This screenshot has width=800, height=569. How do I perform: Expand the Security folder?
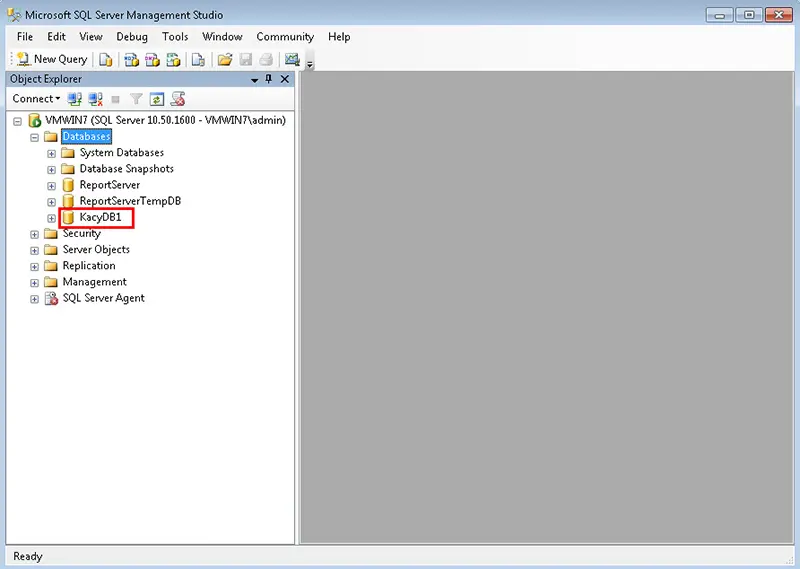pyautogui.click(x=34, y=234)
